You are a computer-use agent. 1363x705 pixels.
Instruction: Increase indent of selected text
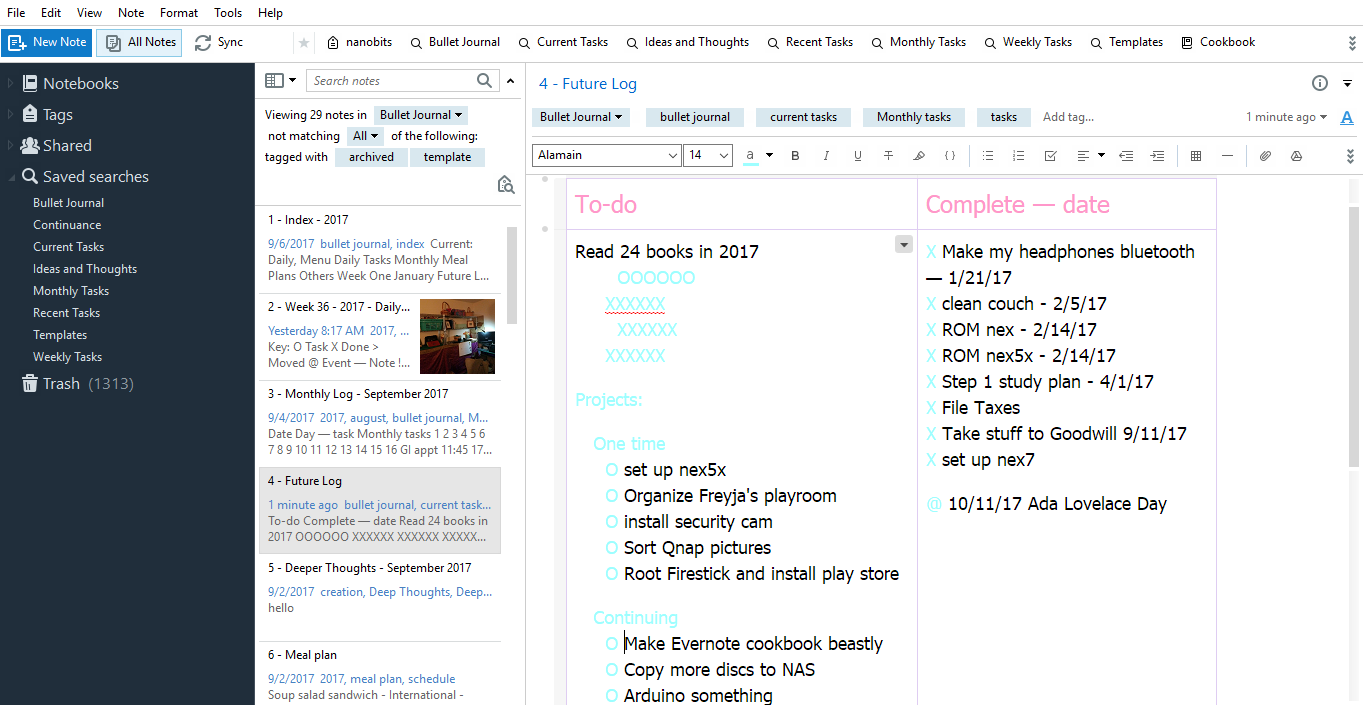tap(1157, 156)
